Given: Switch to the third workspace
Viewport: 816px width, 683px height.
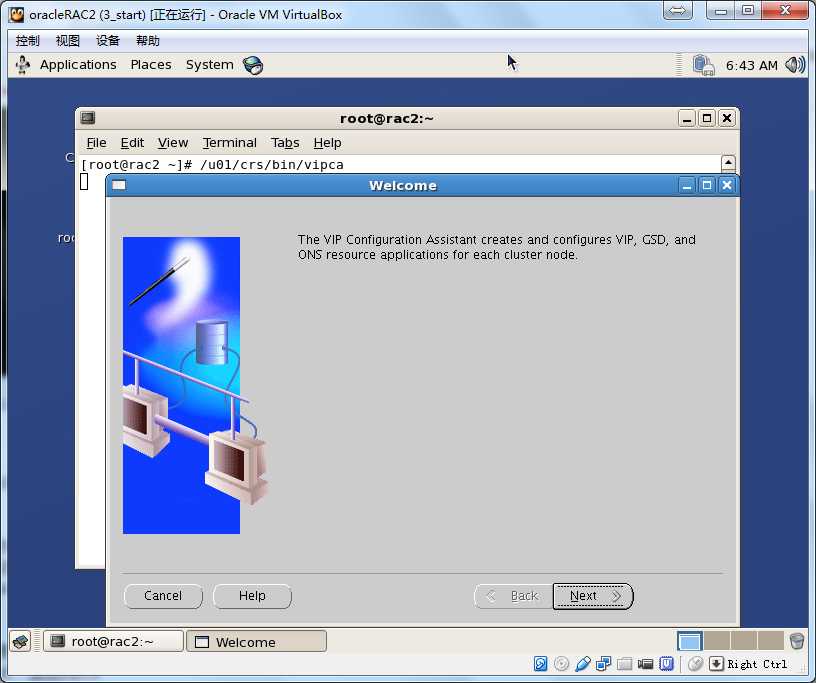Looking at the screenshot, I should pyautogui.click(x=744, y=641).
